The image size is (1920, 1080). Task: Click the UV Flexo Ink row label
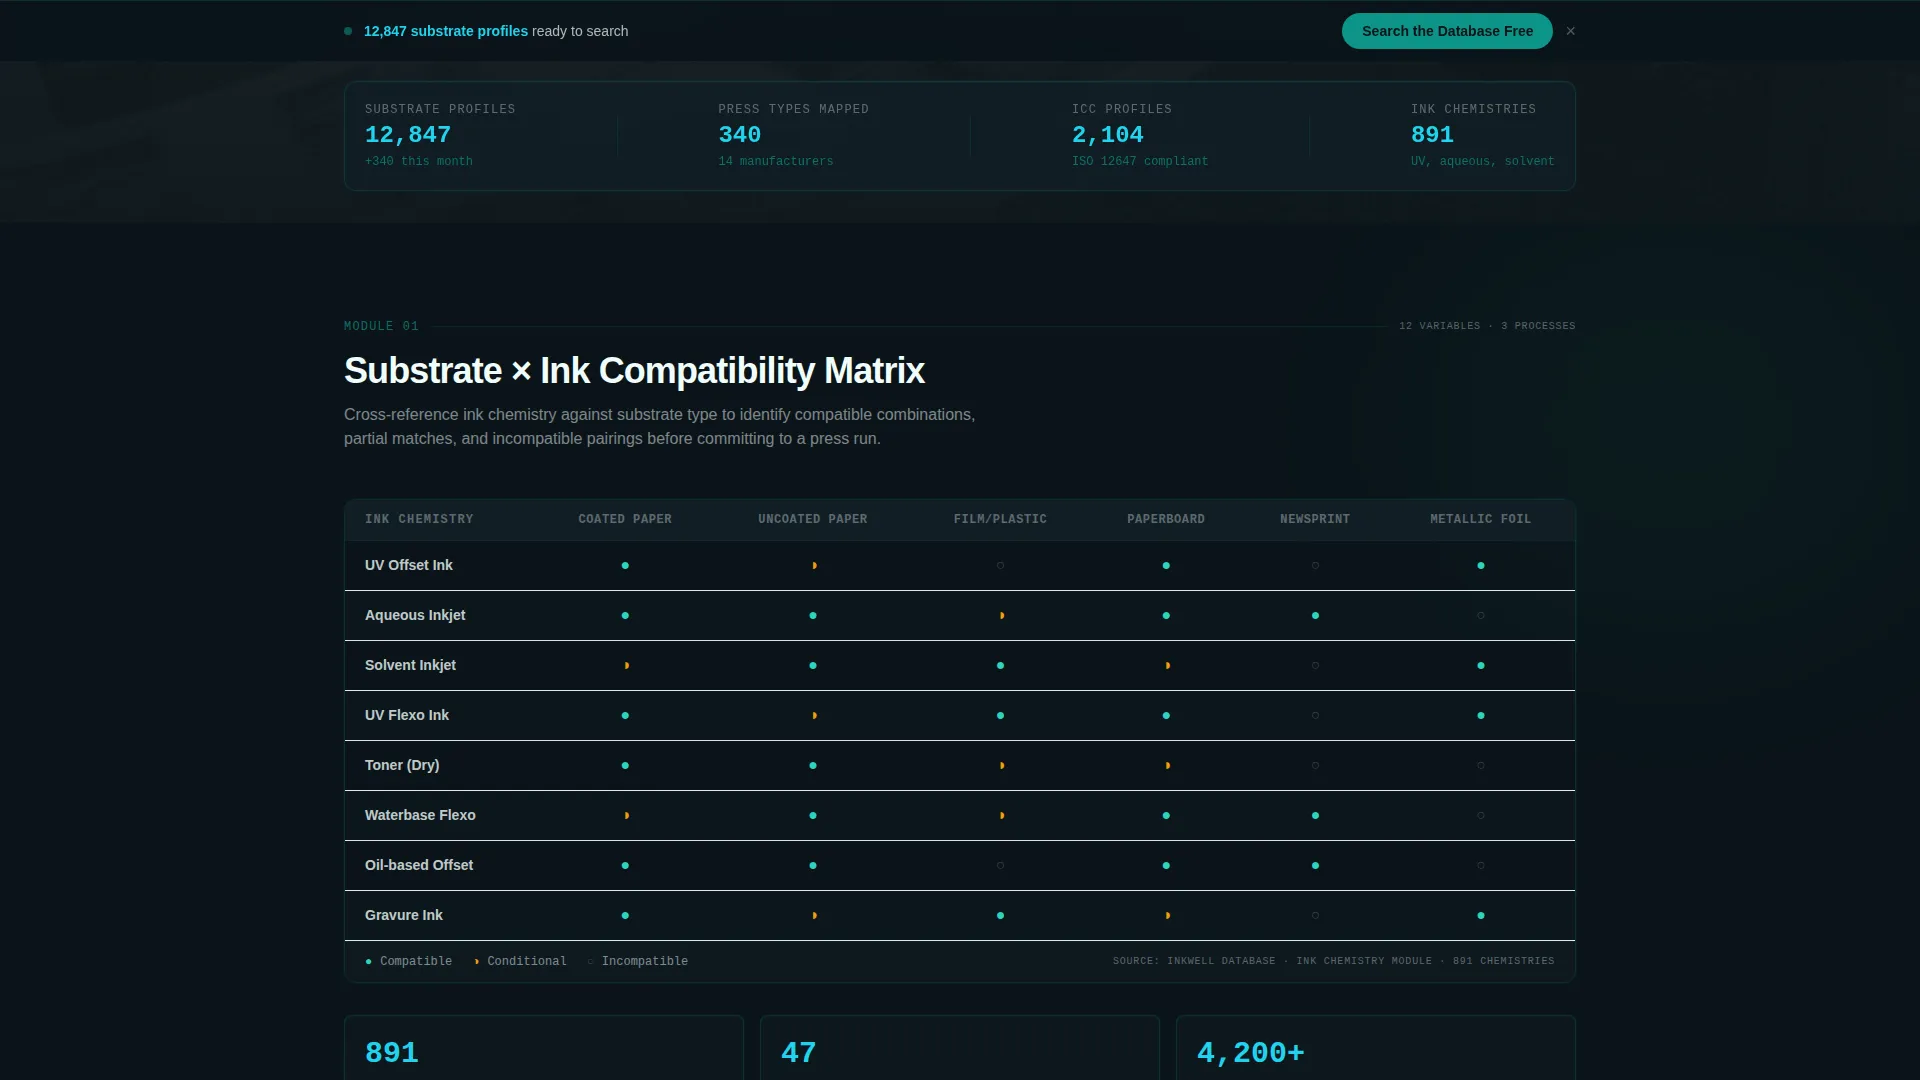pos(407,715)
